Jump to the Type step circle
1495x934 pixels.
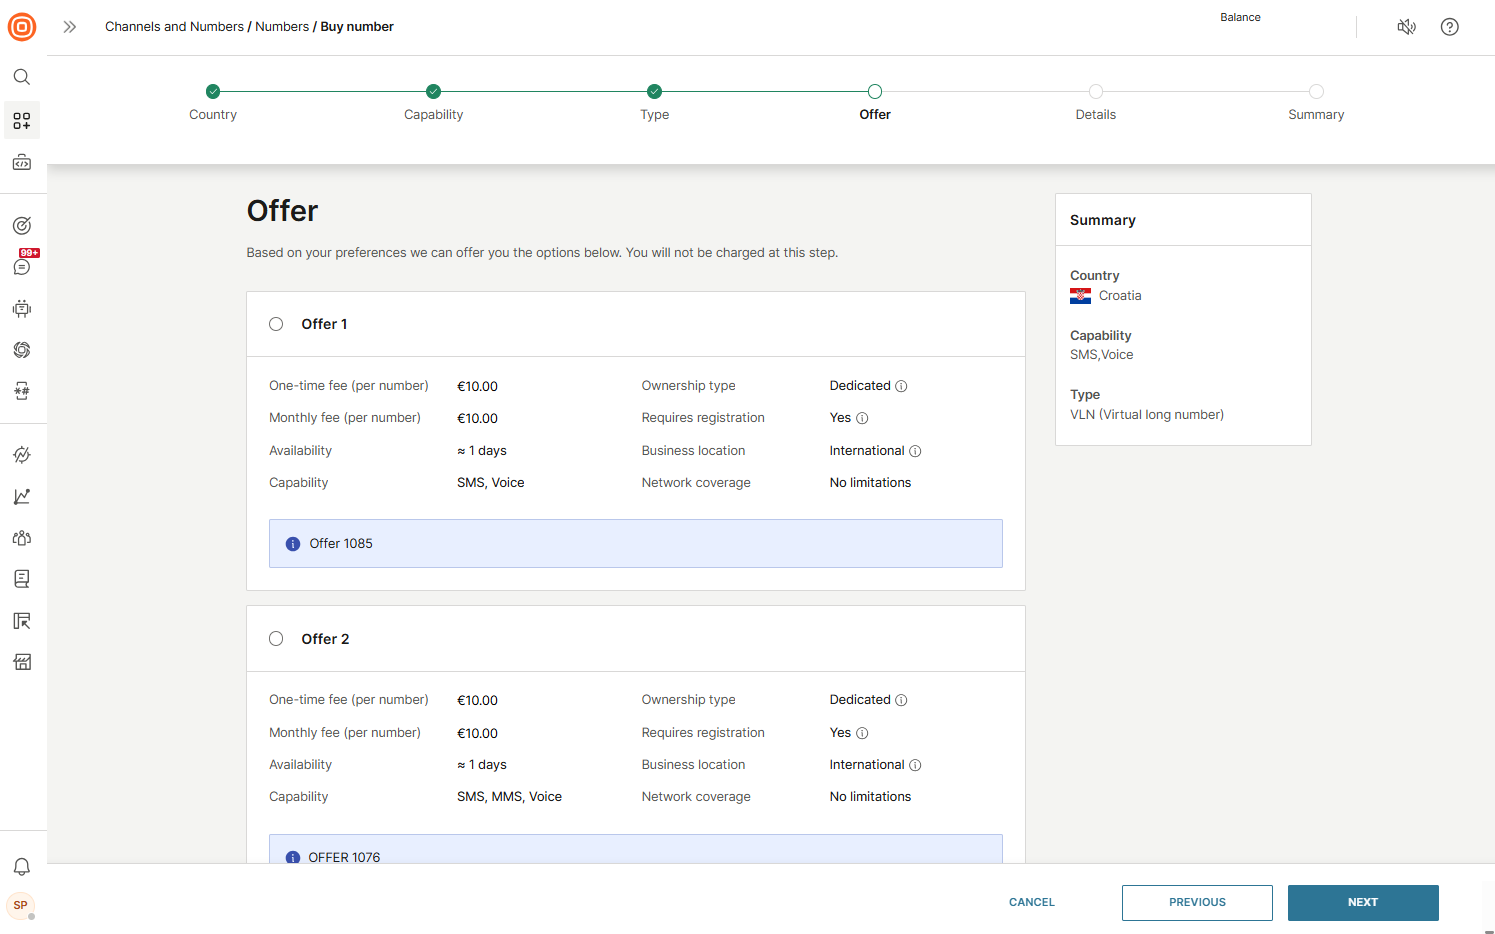654,92
